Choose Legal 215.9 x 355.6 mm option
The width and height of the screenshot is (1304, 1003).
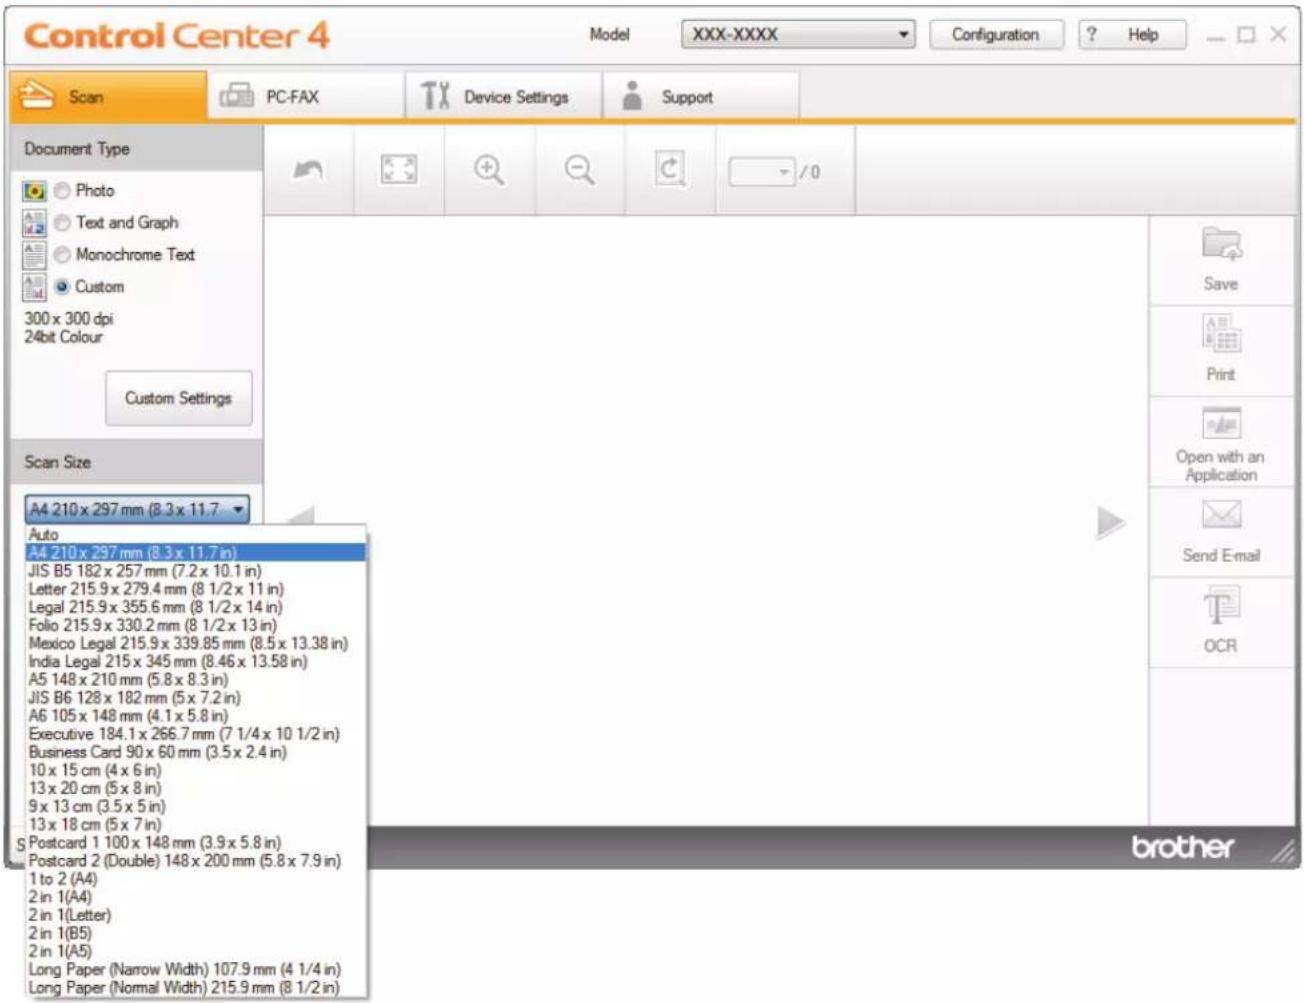tap(196, 606)
